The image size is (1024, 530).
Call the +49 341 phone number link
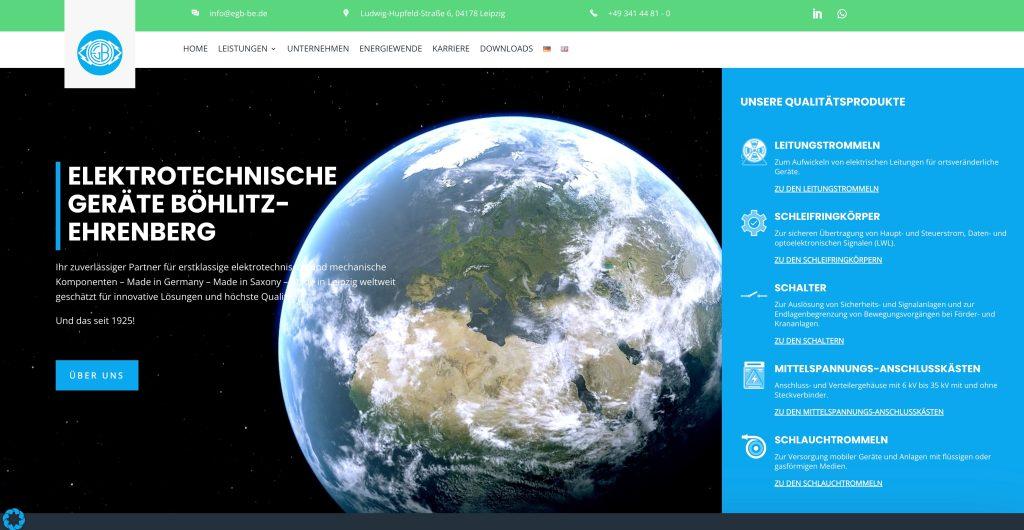(638, 14)
